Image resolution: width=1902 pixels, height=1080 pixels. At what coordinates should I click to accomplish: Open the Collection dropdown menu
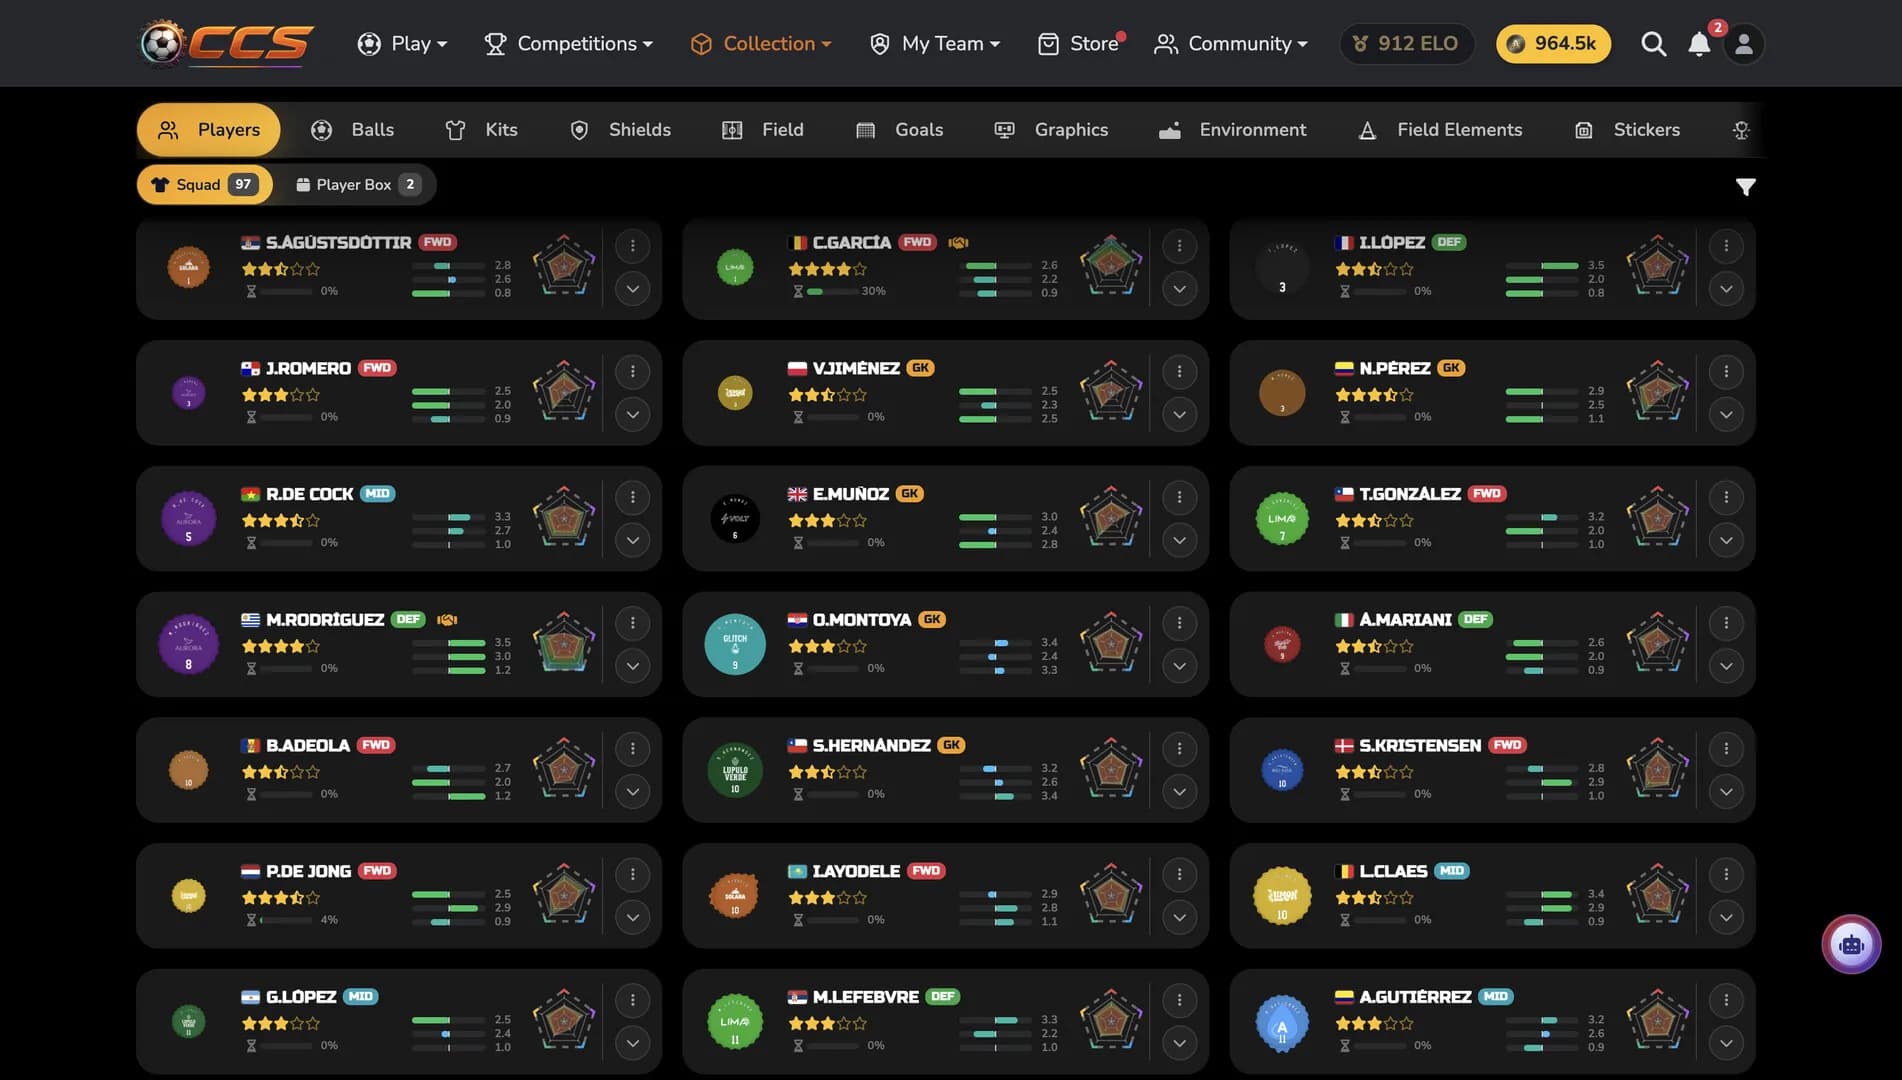pos(761,44)
